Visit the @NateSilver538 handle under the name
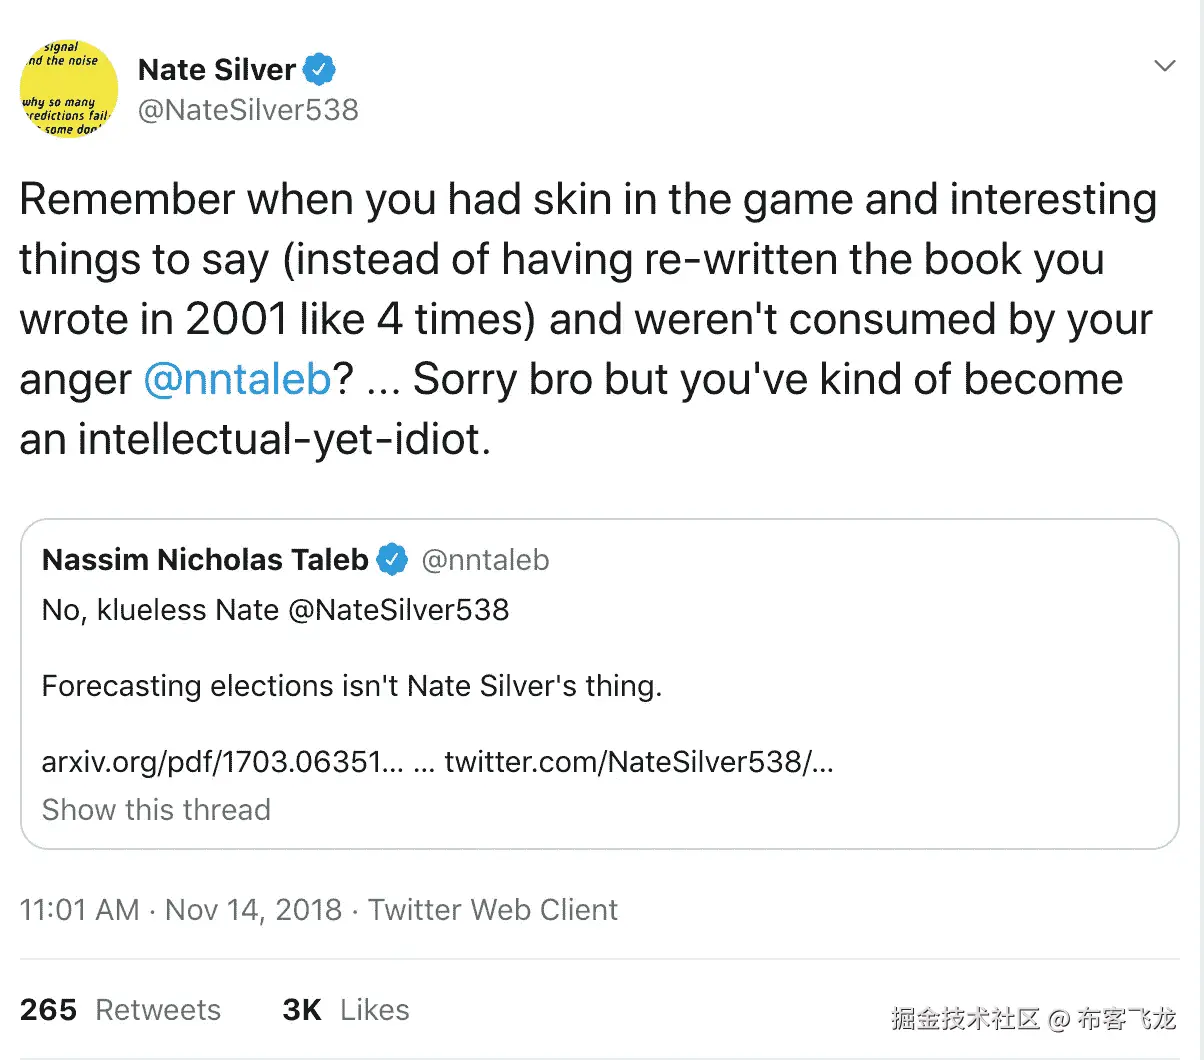Screen dimensions: 1204x1060 point(248,110)
